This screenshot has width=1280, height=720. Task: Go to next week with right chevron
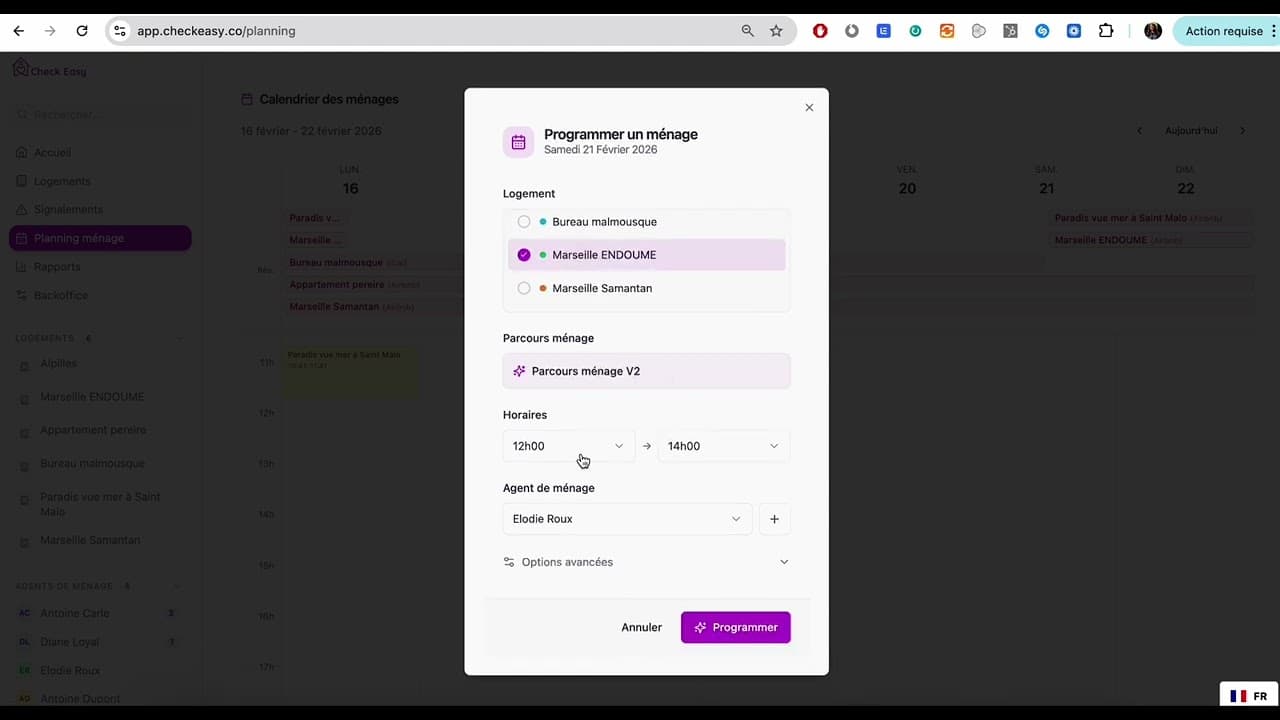1243,131
